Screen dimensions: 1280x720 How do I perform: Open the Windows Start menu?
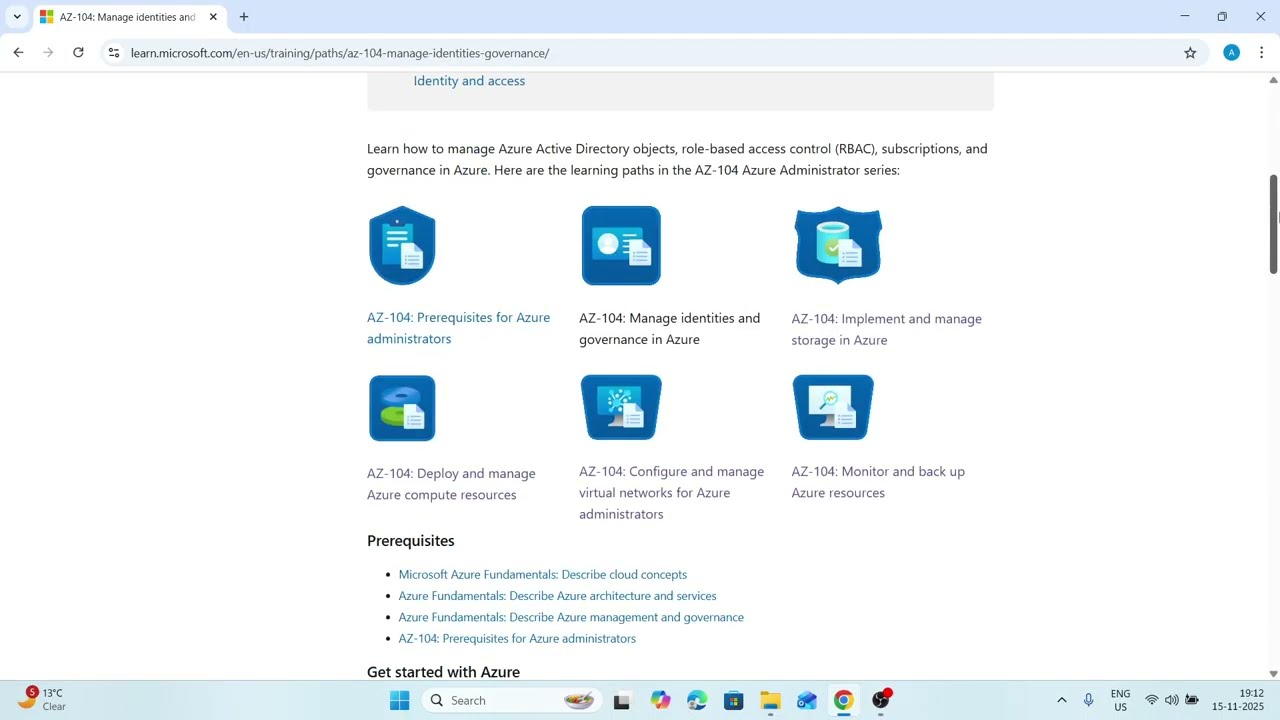pyautogui.click(x=399, y=700)
